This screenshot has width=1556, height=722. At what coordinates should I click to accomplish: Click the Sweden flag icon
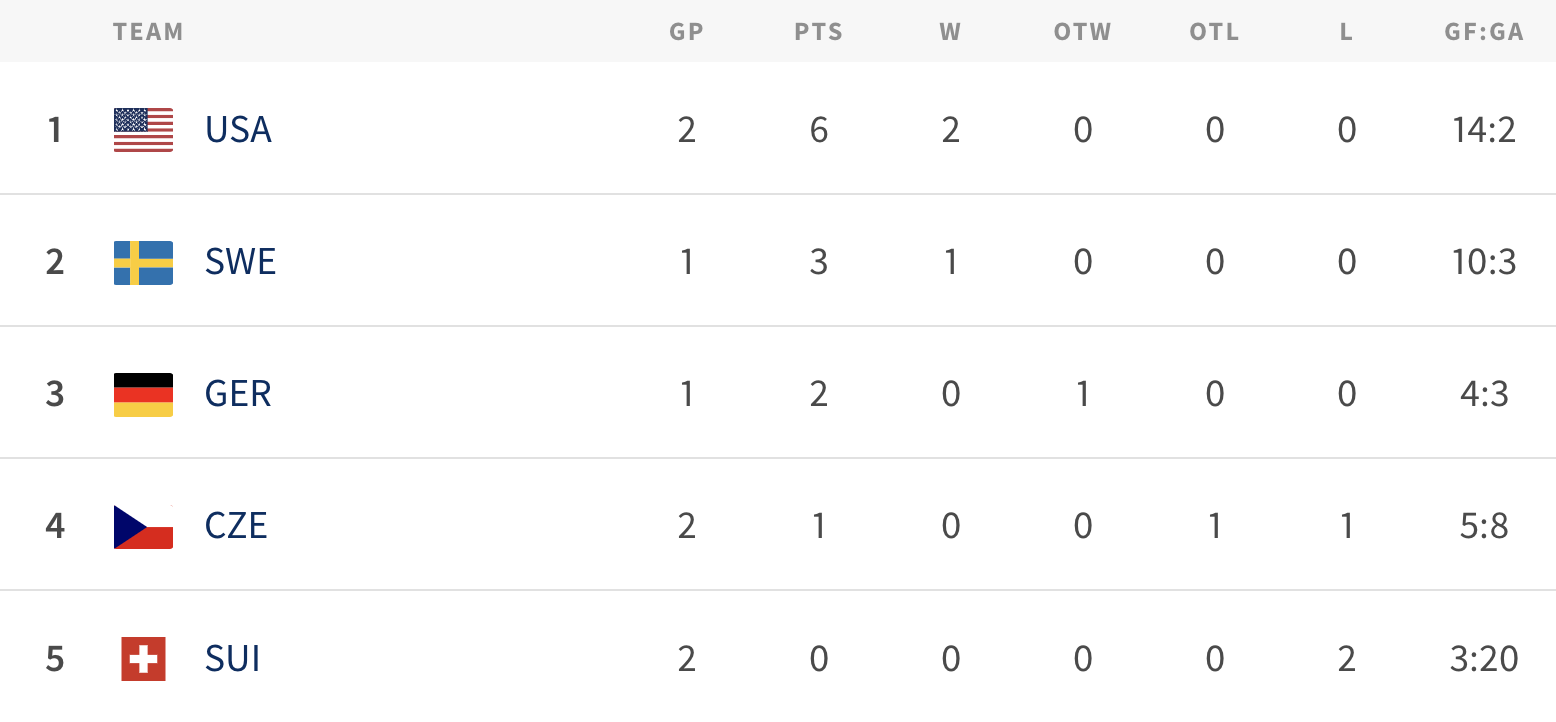143,262
